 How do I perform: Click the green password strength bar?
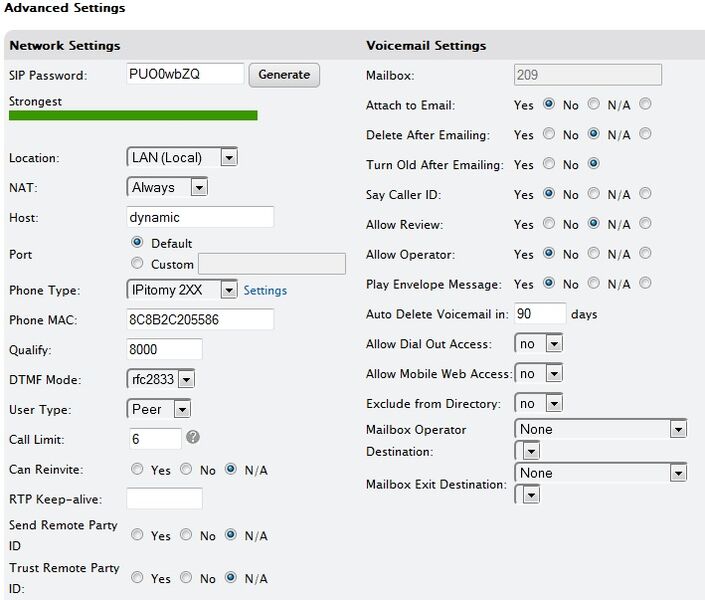click(132, 115)
